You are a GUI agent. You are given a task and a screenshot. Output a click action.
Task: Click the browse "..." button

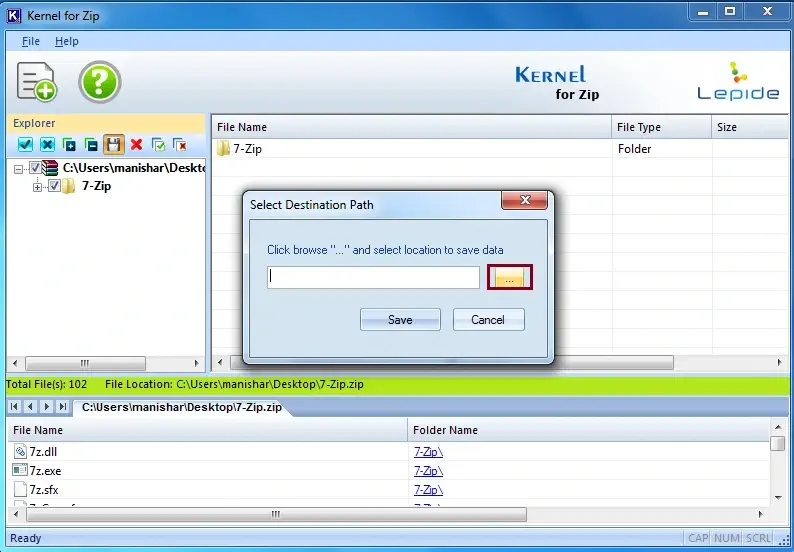509,278
